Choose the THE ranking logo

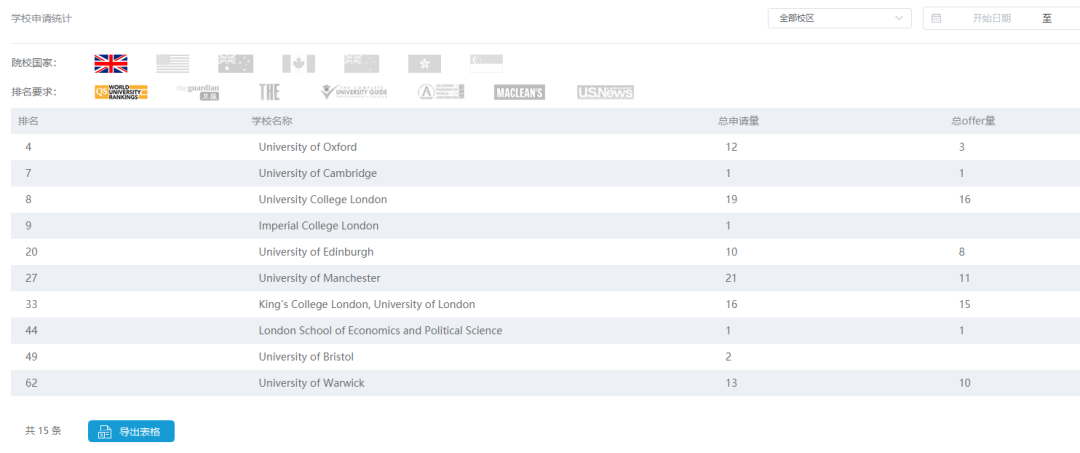[269, 92]
